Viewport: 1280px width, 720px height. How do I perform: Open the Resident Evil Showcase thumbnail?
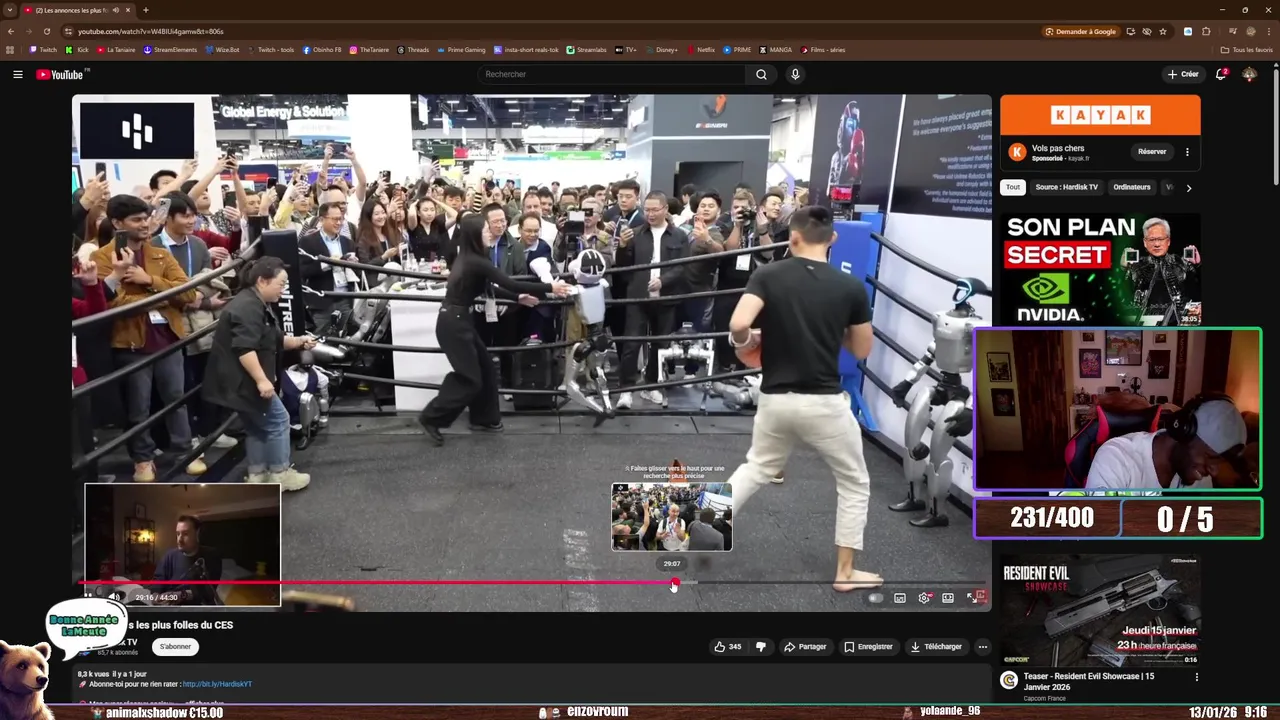point(1100,610)
